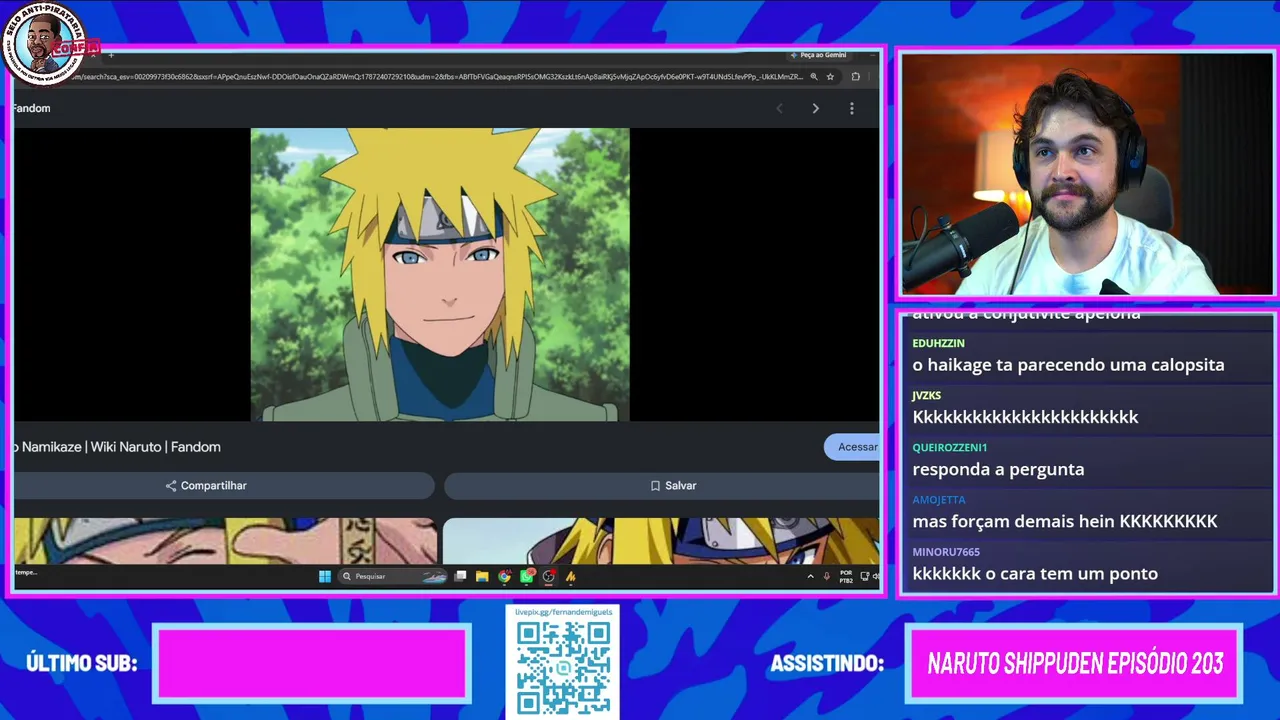The image size is (1280, 720).
Task: Open the lower-right related image thumbnail
Action: [661, 541]
